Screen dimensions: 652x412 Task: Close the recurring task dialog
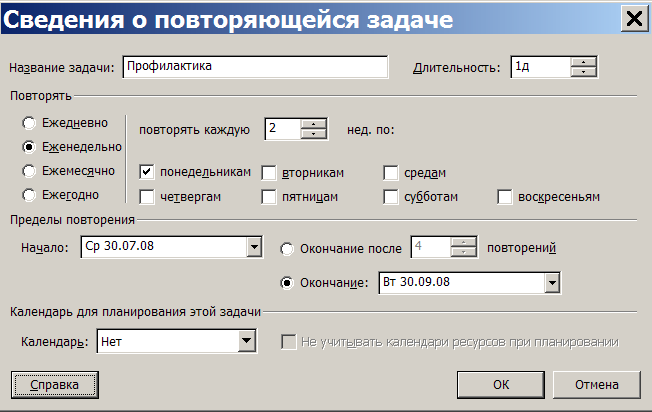coord(634,19)
